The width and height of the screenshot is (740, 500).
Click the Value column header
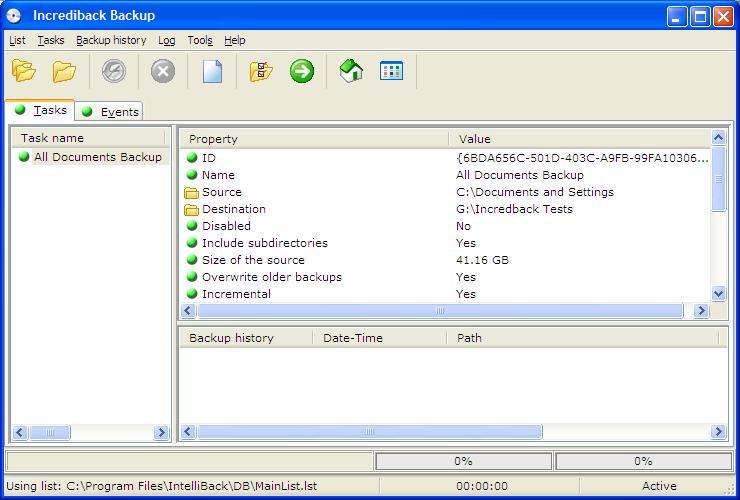(x=580, y=139)
